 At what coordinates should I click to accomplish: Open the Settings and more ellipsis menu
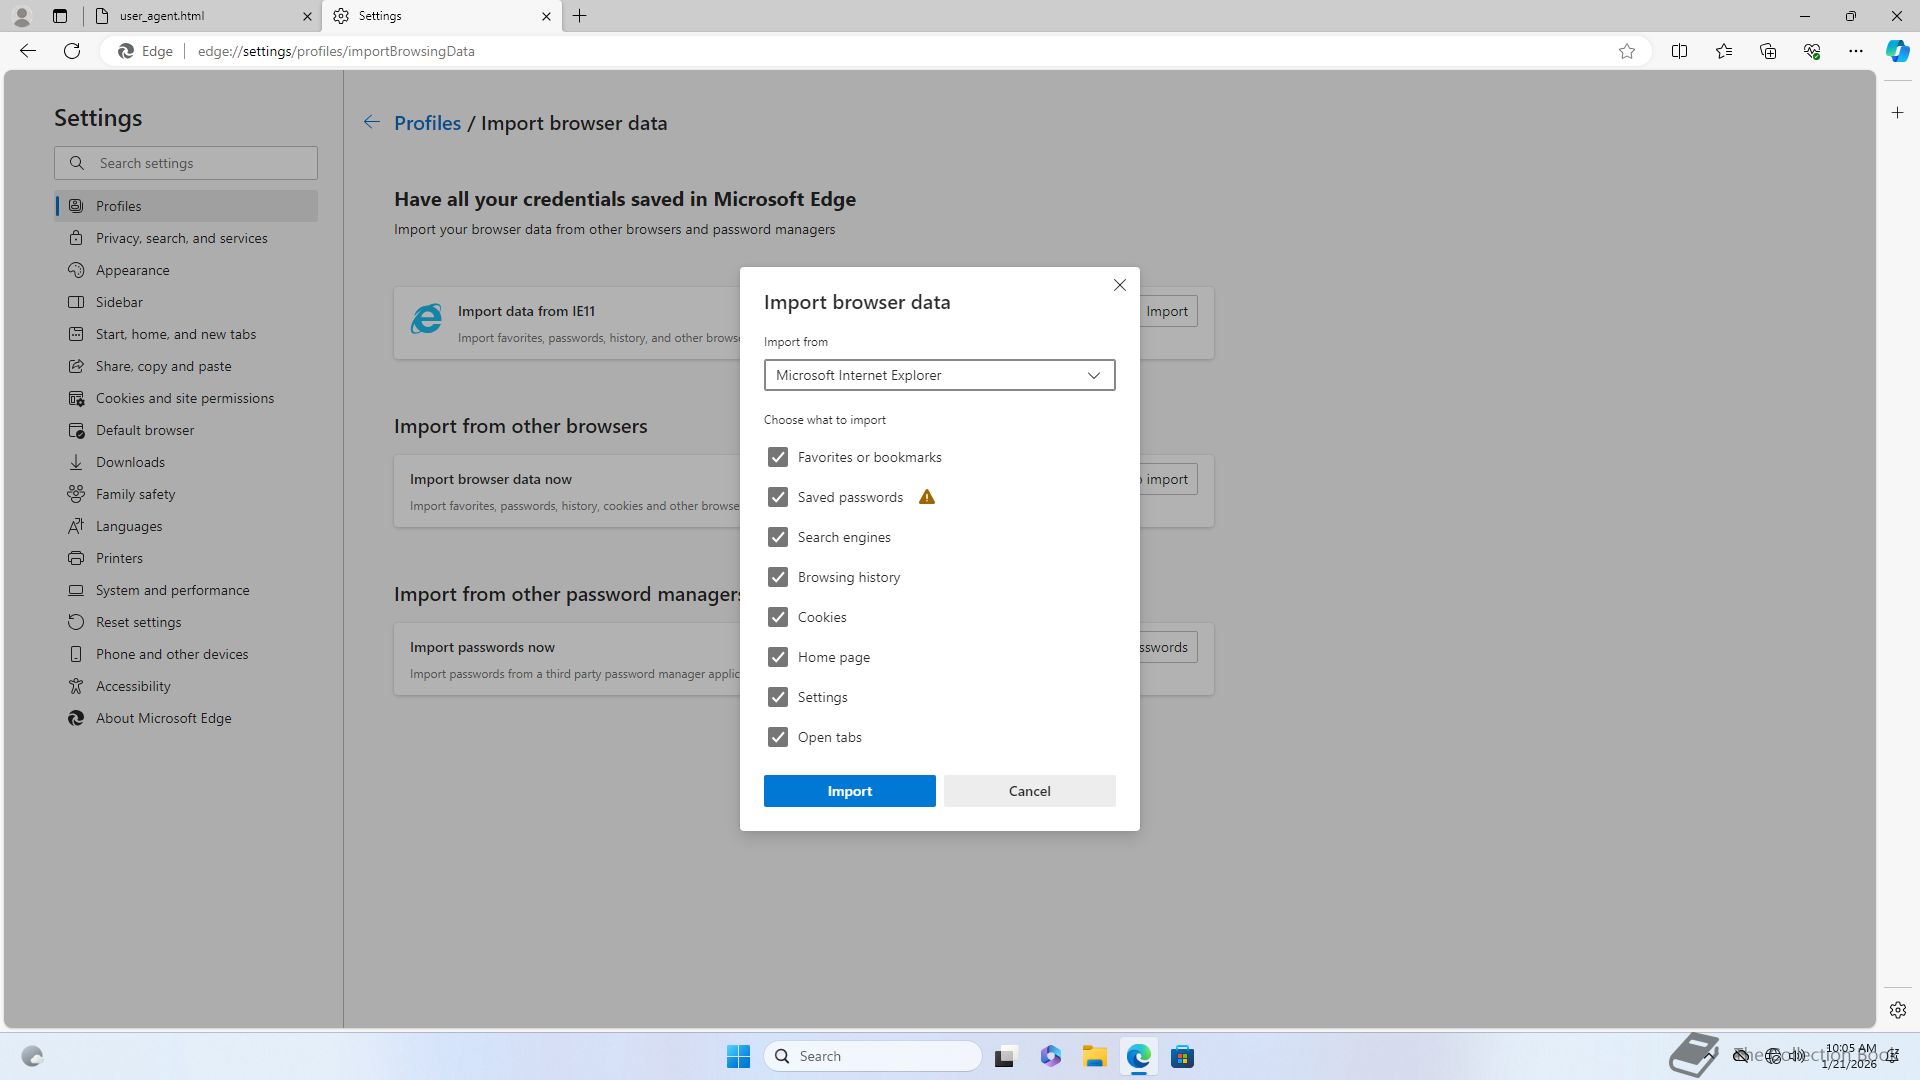coord(1855,51)
